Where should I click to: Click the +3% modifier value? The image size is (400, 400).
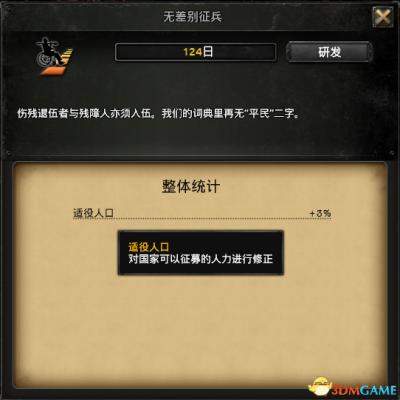320,213
